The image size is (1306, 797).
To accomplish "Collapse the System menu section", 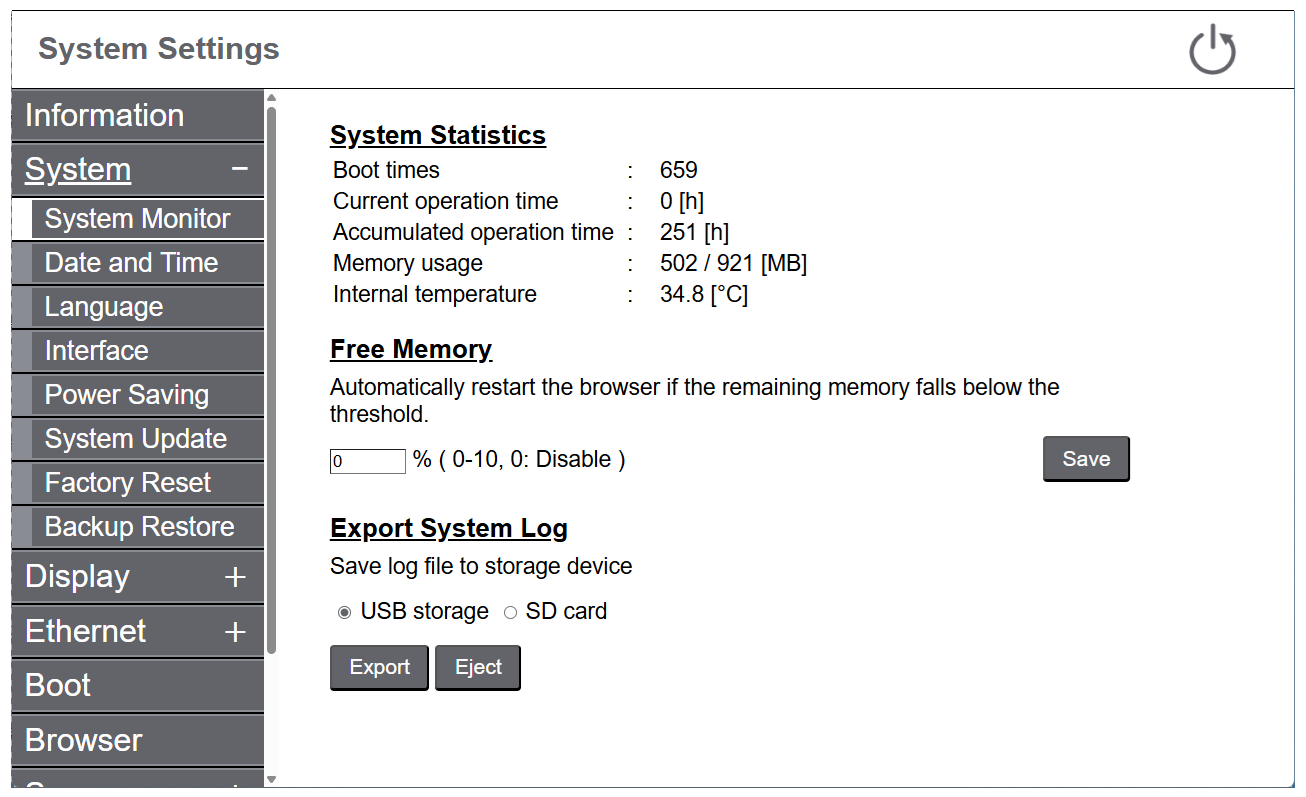I will click(x=239, y=169).
